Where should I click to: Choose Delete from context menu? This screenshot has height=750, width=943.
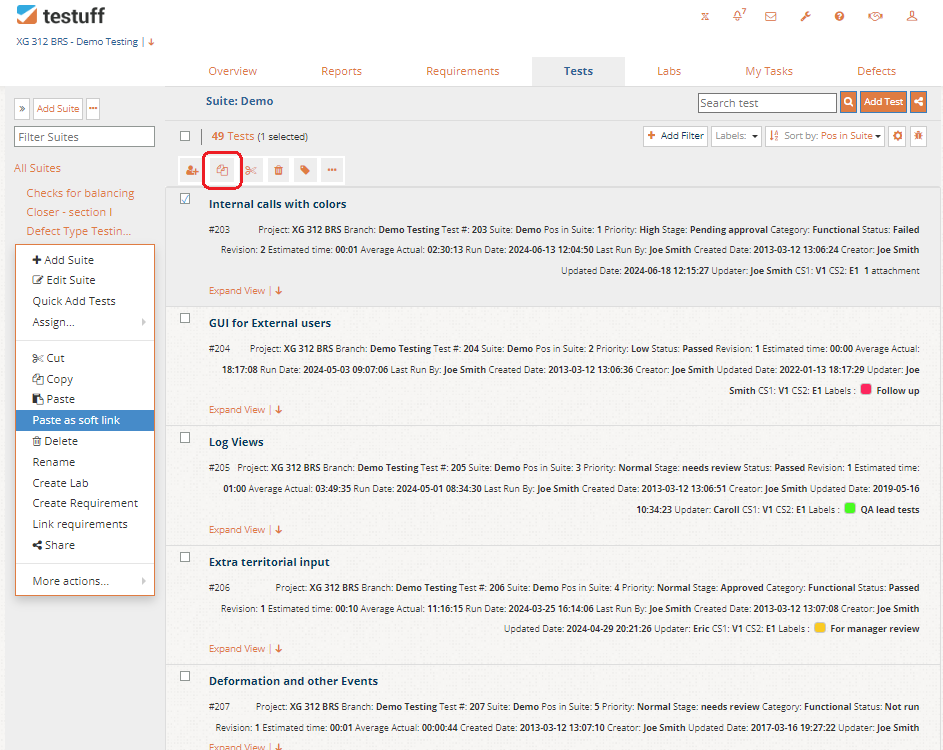[x=85, y=441]
